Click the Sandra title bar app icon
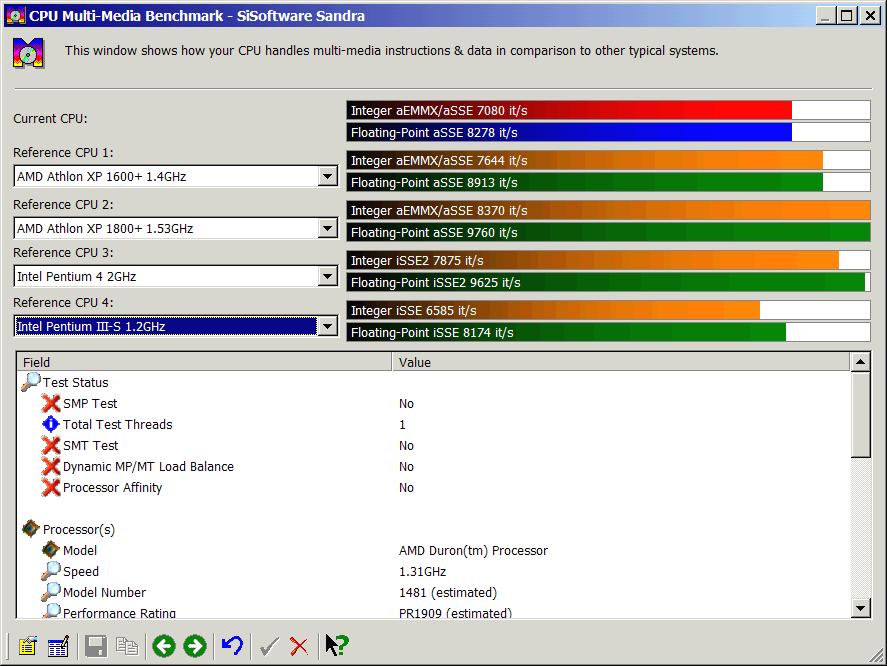887x666 pixels. tap(15, 15)
